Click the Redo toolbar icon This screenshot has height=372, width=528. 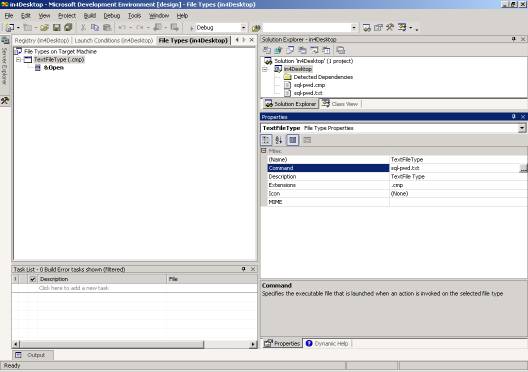tap(139, 28)
